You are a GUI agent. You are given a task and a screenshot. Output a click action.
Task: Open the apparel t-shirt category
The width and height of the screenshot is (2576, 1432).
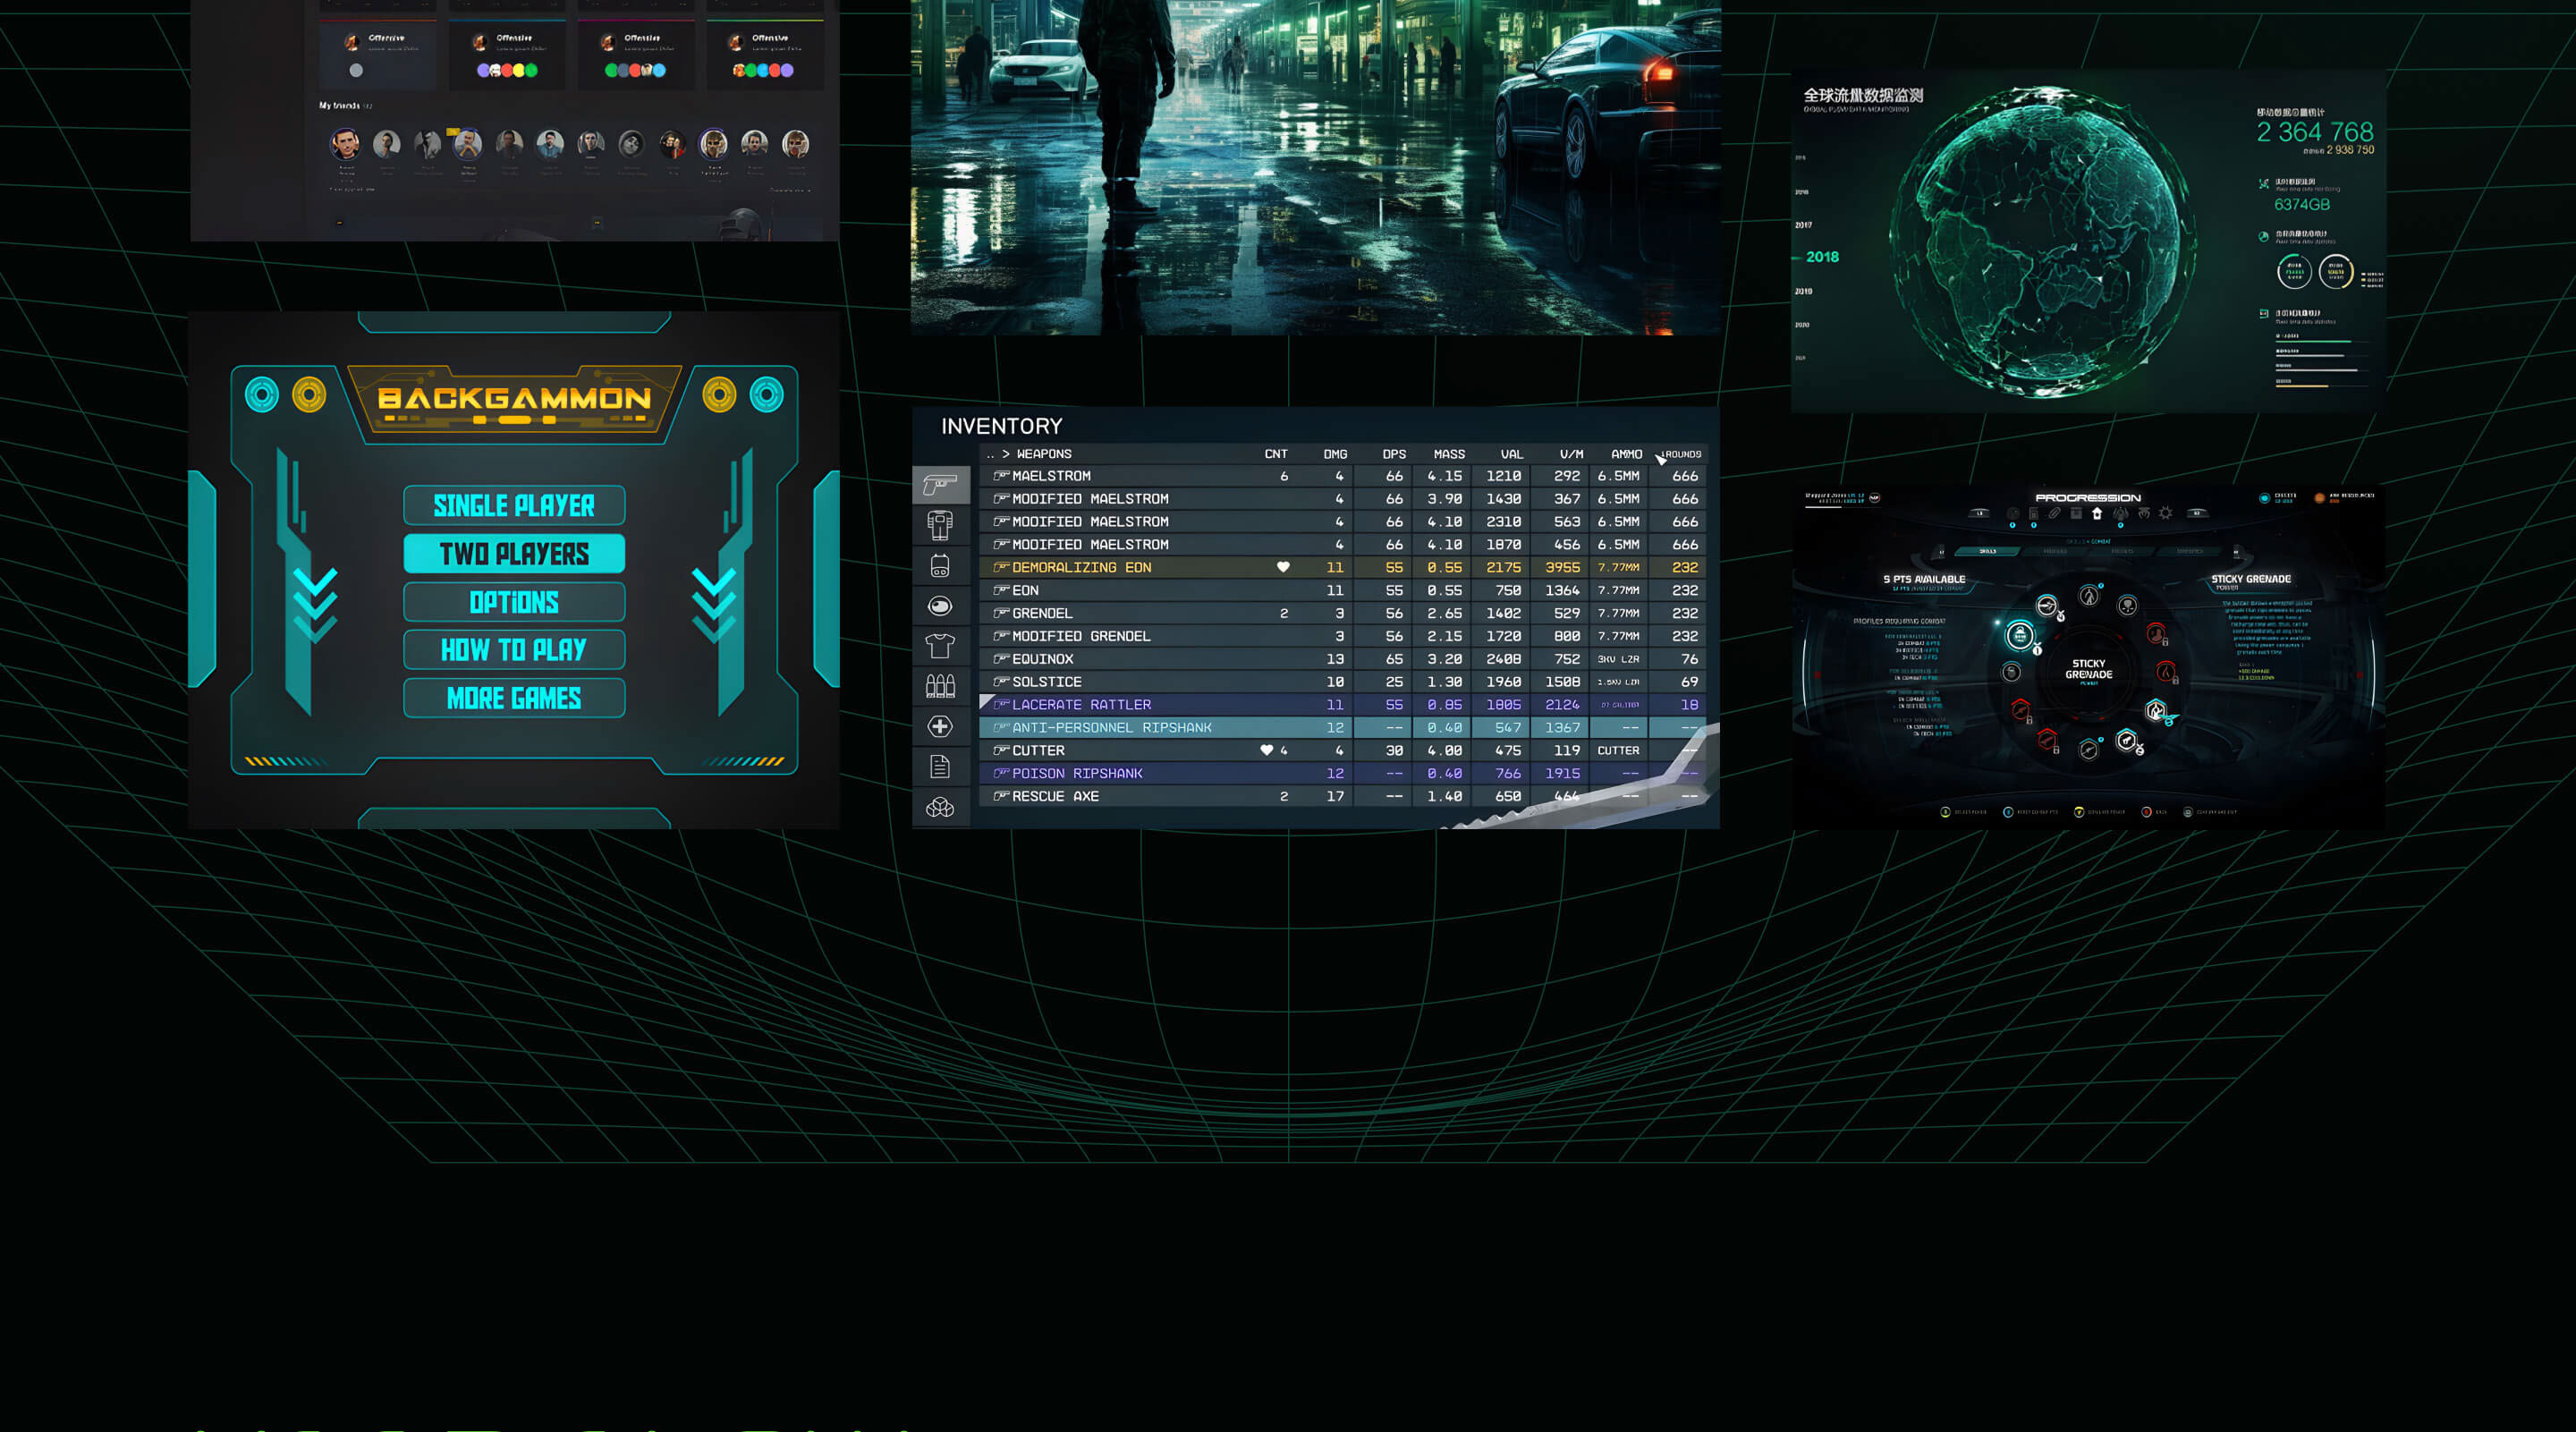click(940, 646)
